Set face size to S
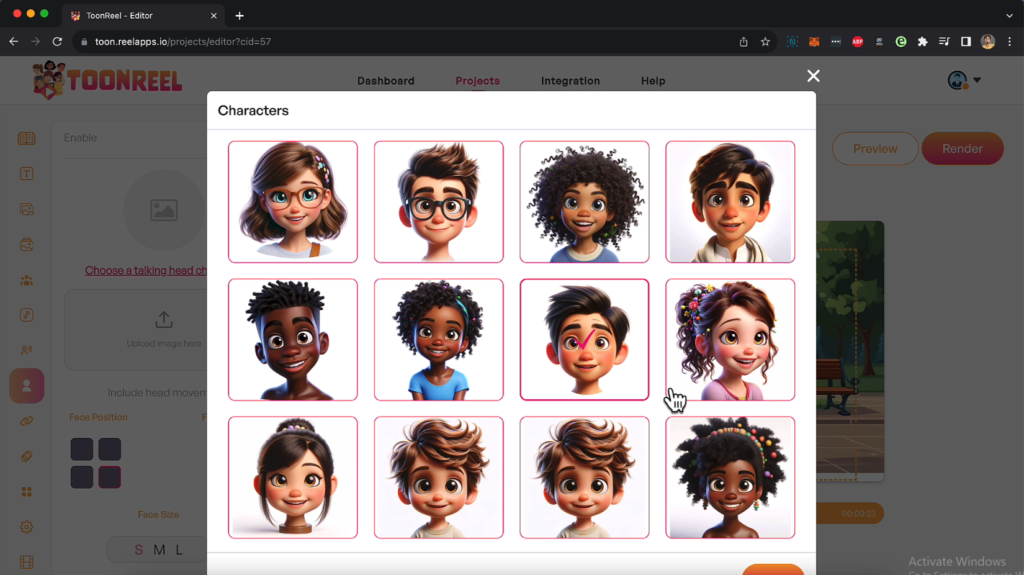This screenshot has width=1024, height=575. tap(138, 550)
